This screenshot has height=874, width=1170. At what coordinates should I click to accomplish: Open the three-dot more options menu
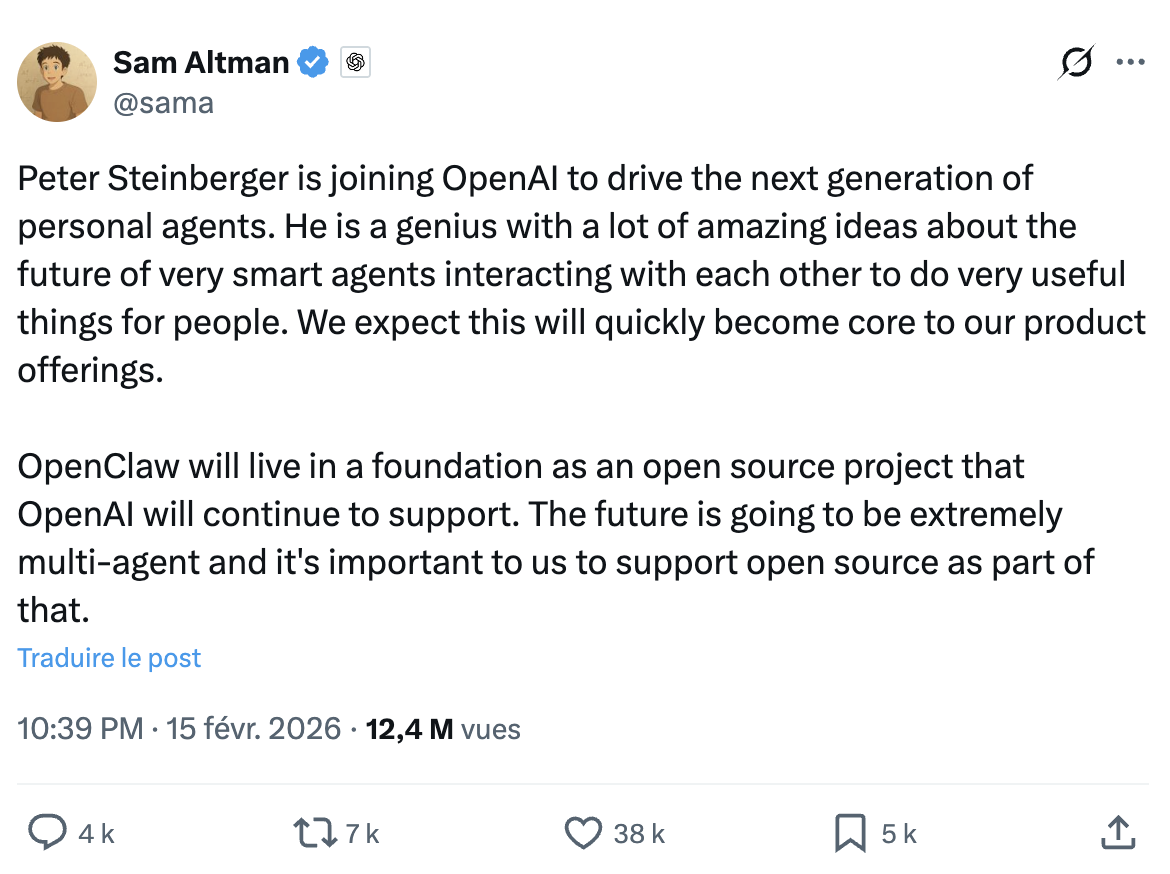(1130, 62)
